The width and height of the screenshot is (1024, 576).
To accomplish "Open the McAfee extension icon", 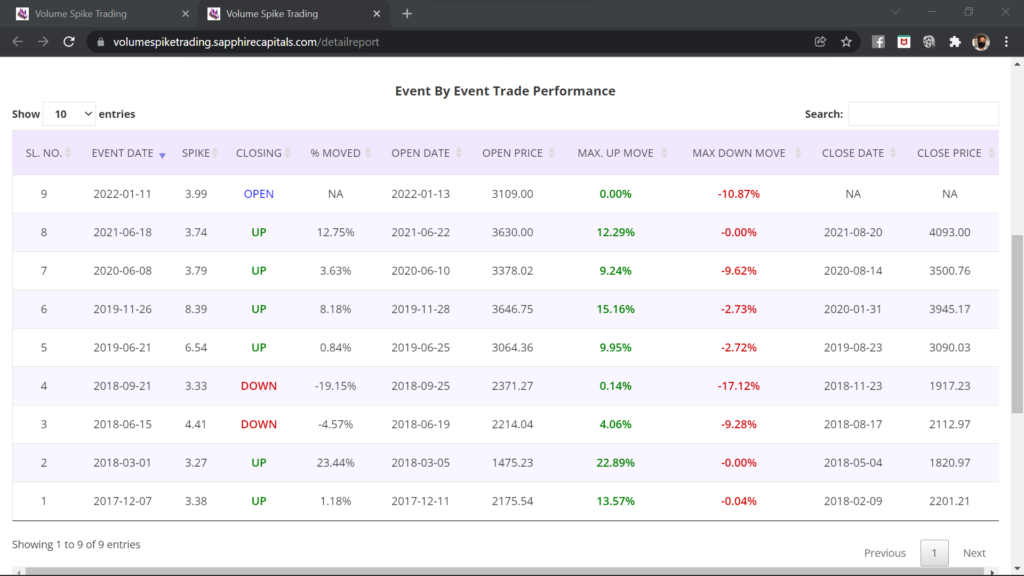I will click(x=903, y=42).
